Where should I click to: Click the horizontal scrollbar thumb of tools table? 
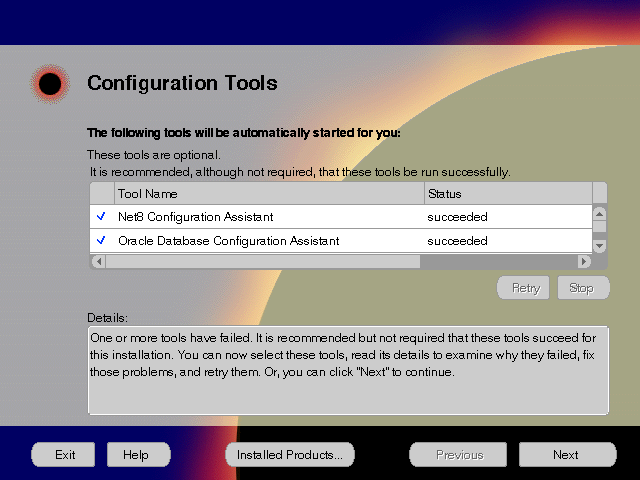pos(263,261)
